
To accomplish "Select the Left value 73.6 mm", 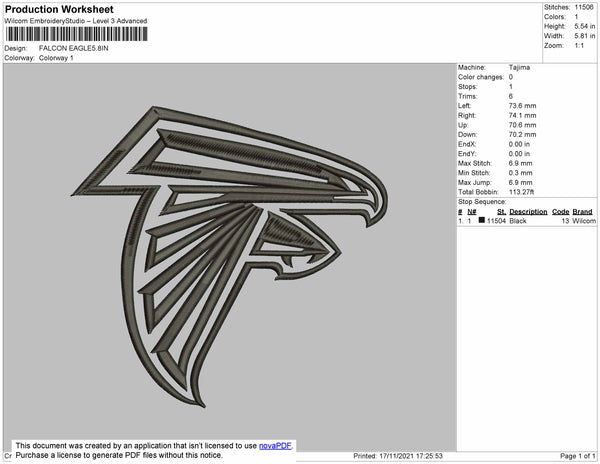I will tap(522, 106).
